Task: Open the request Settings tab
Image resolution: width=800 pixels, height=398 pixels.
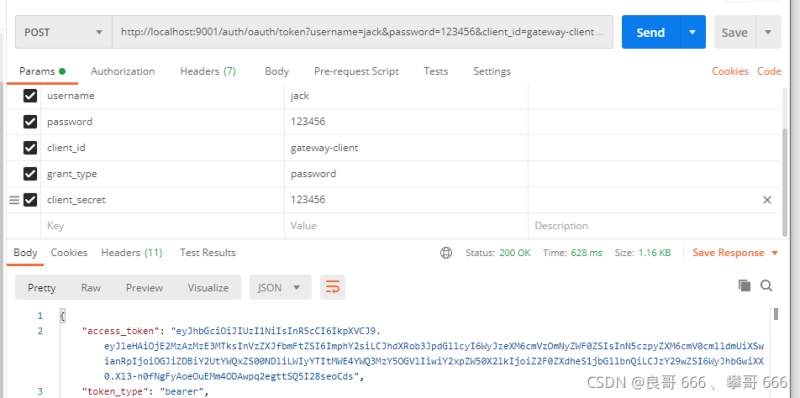Action: point(492,71)
